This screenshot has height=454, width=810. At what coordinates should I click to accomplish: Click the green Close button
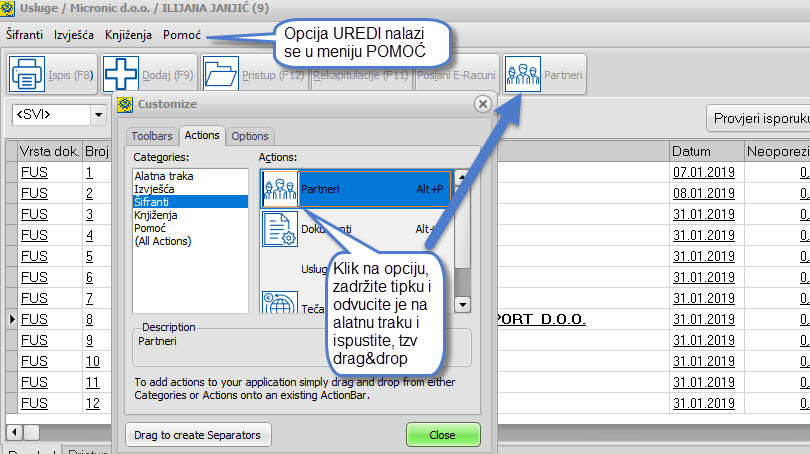[442, 435]
